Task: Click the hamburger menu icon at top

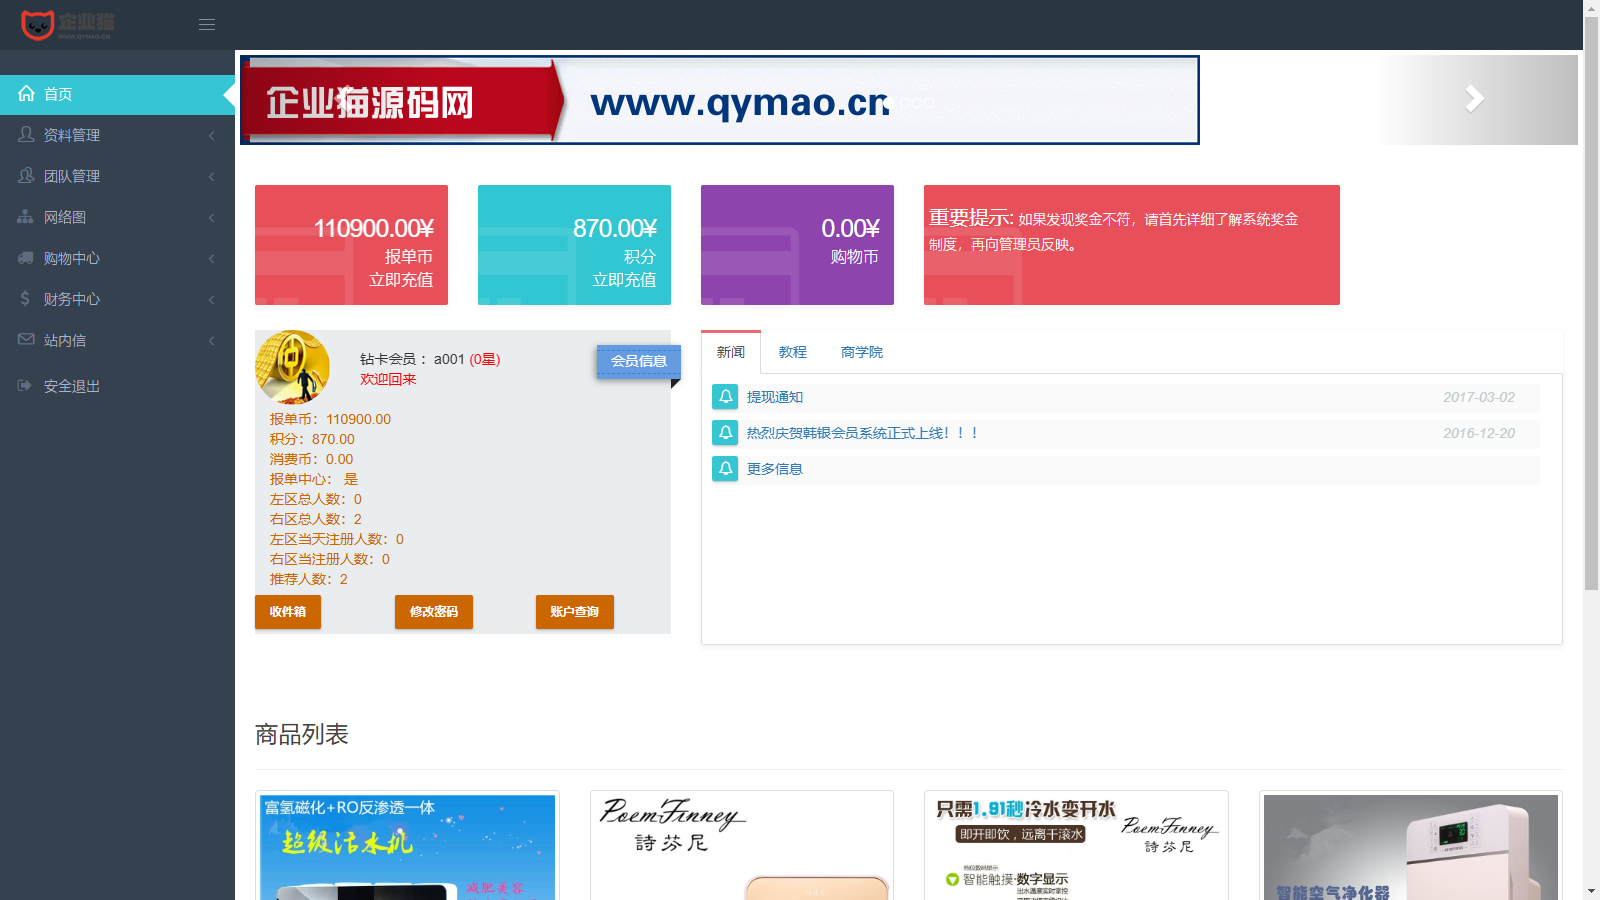Action: pyautogui.click(x=207, y=24)
